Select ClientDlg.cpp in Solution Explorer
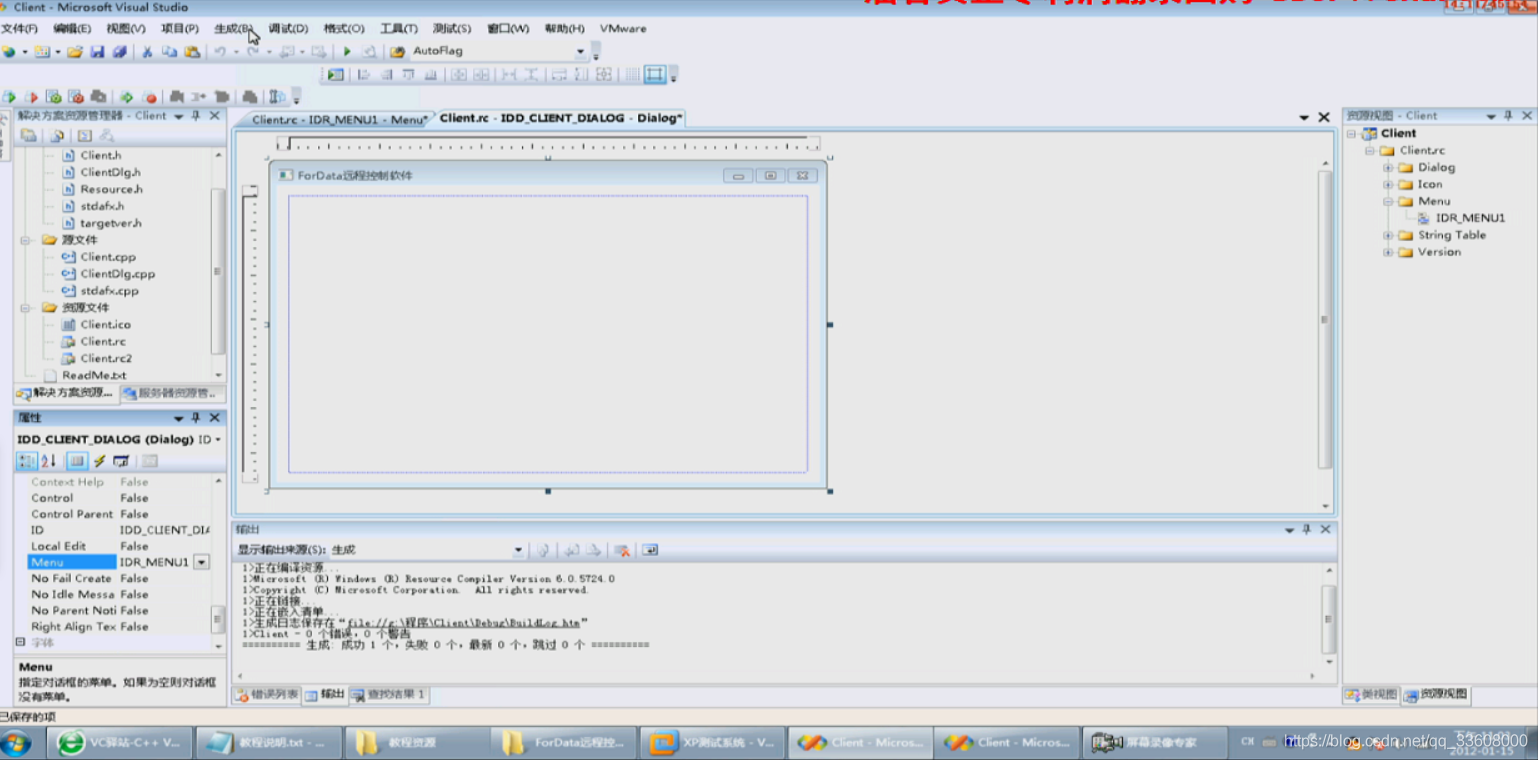 (x=117, y=274)
